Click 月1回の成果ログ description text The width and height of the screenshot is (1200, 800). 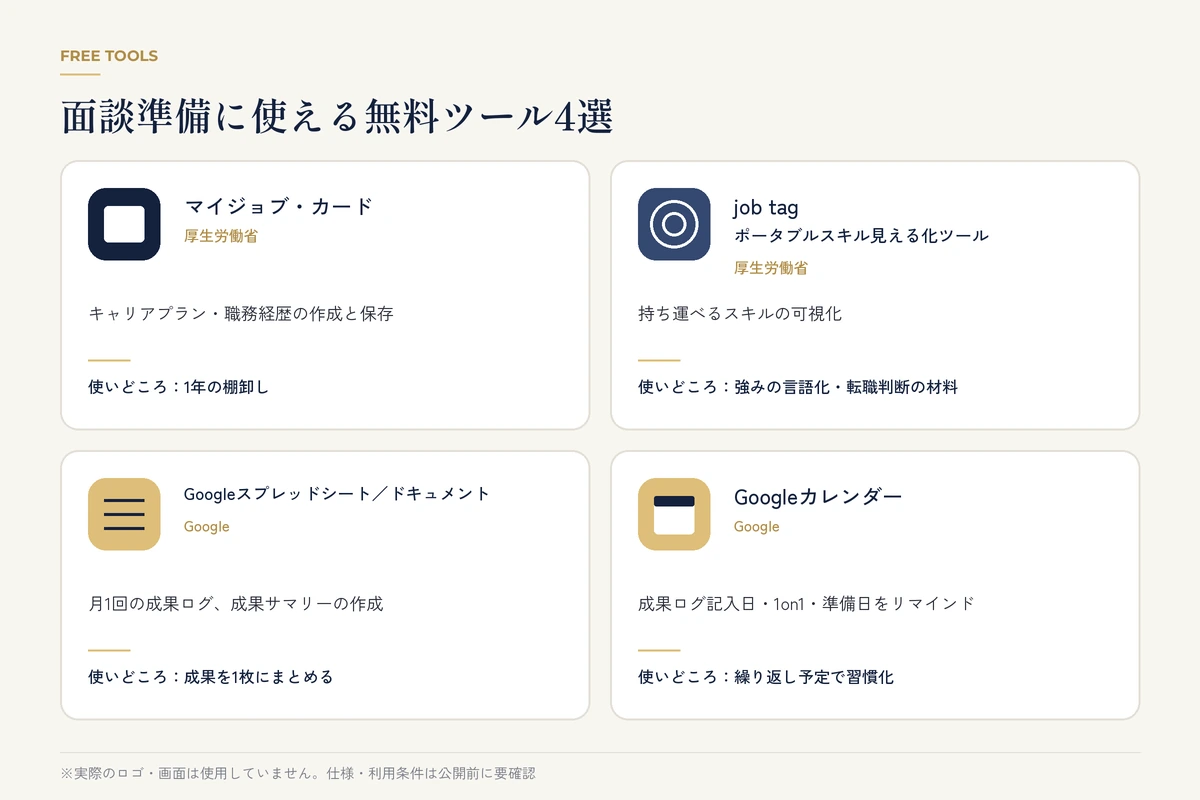pos(236,604)
